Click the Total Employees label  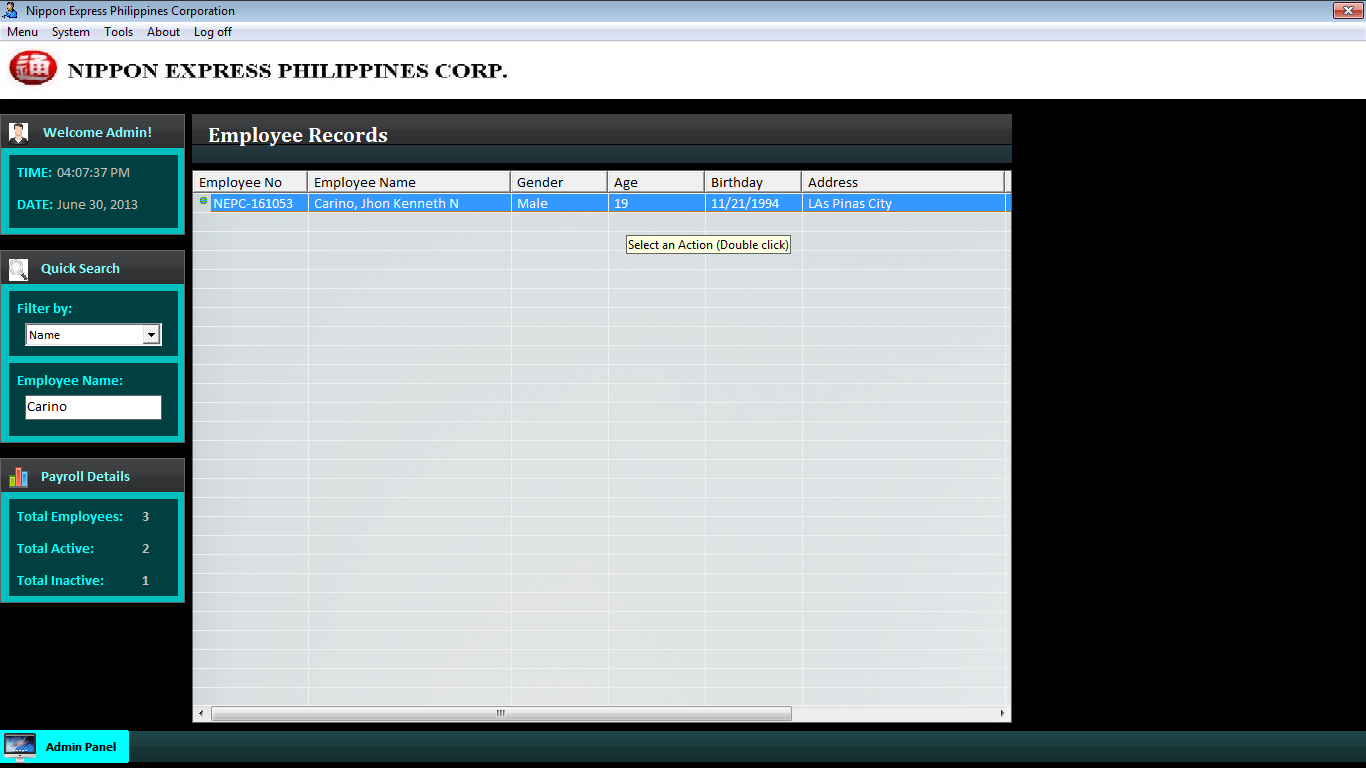(x=70, y=516)
